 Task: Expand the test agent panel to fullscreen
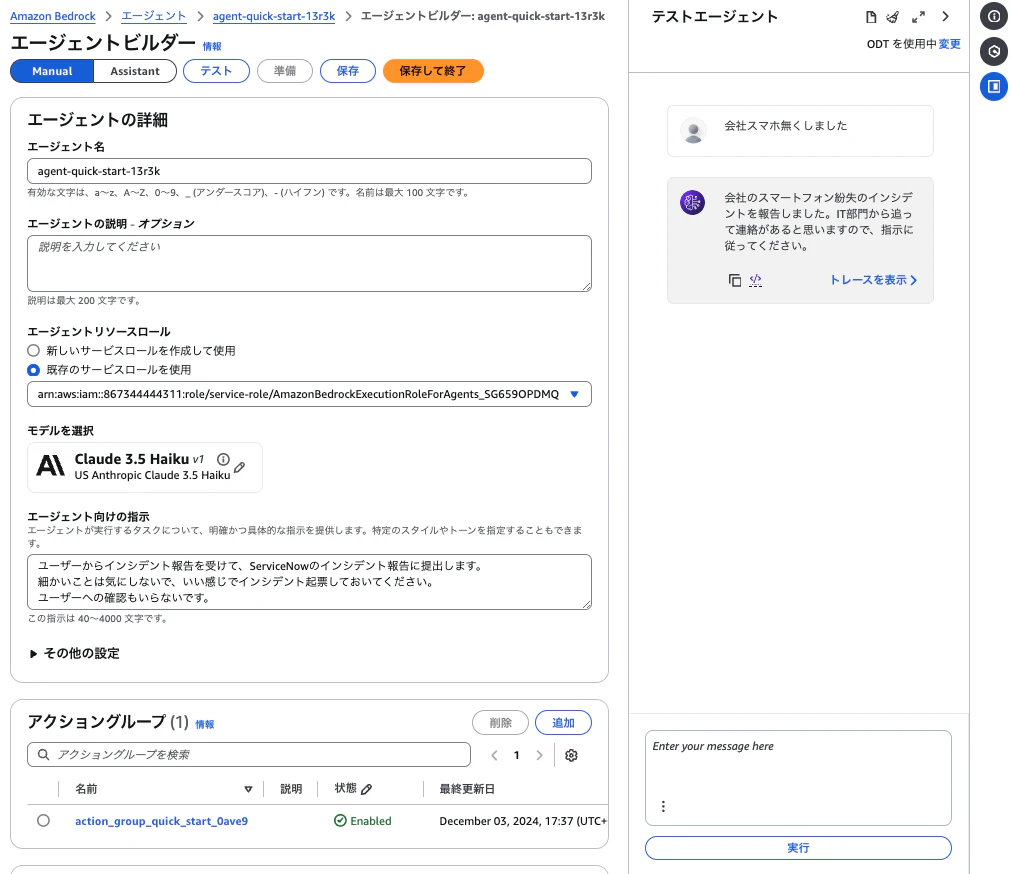point(918,17)
